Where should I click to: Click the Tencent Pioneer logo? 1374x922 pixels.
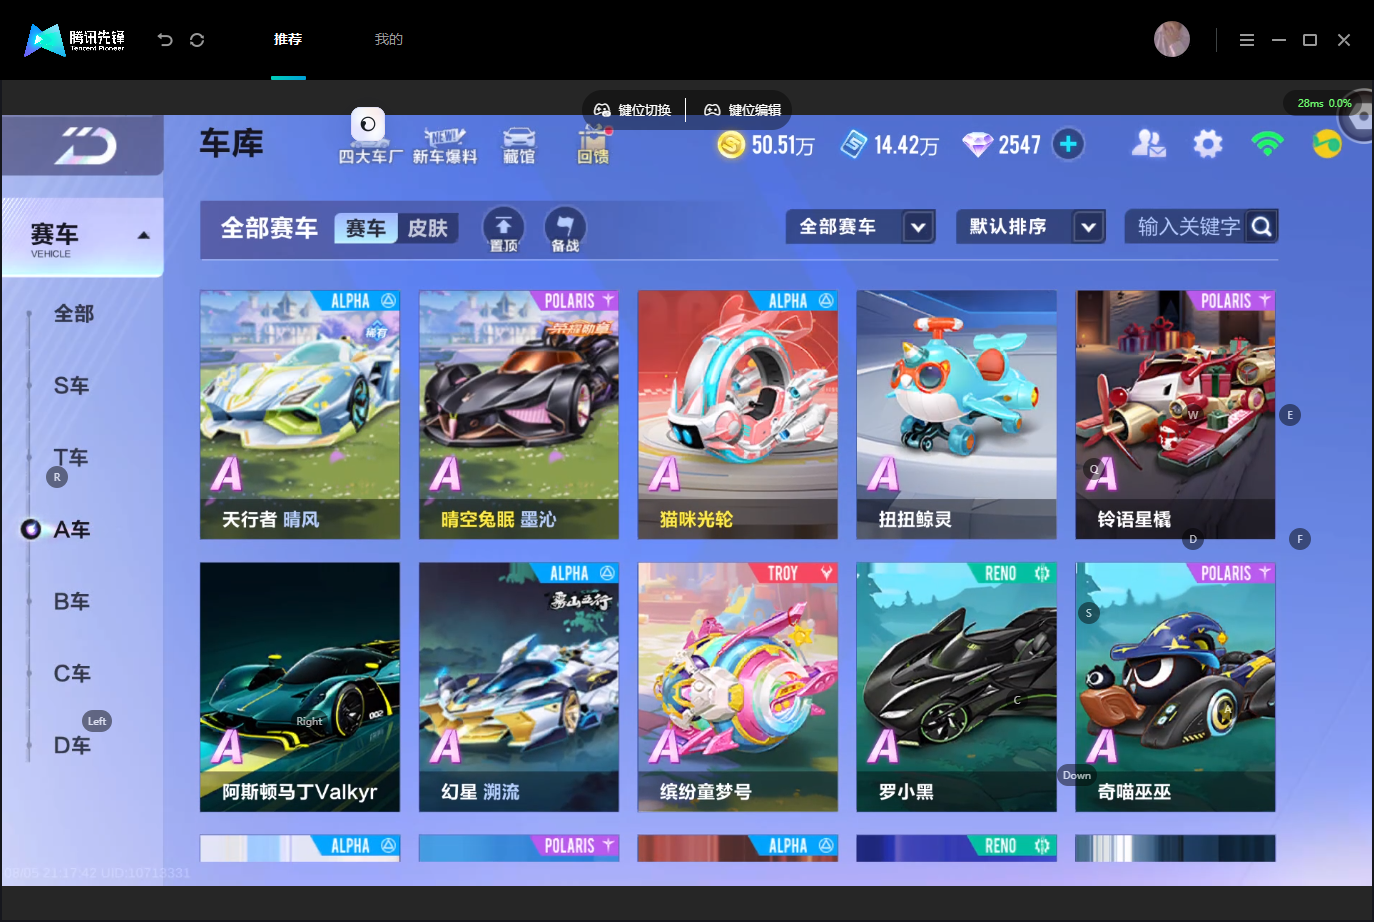[75, 40]
